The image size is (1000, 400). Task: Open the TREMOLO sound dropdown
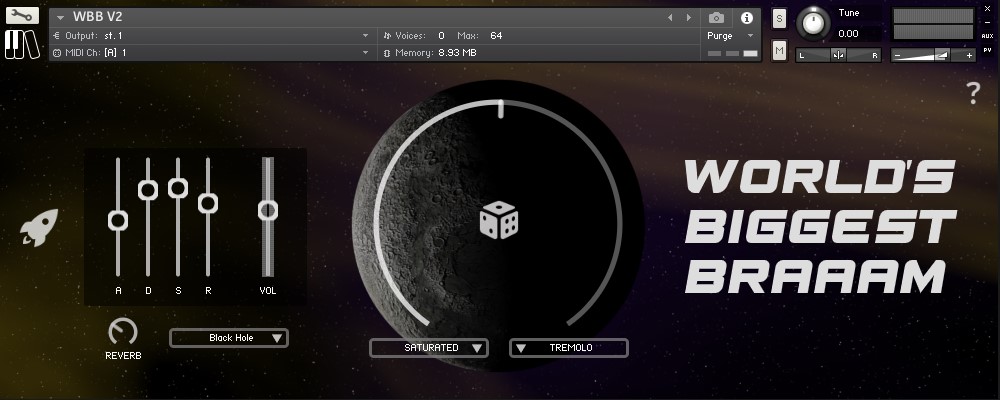[x=569, y=348]
